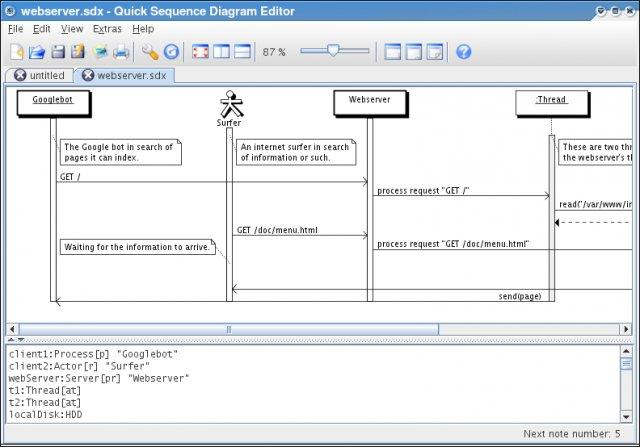Close the webserver.sdx tab

[x=87, y=75]
